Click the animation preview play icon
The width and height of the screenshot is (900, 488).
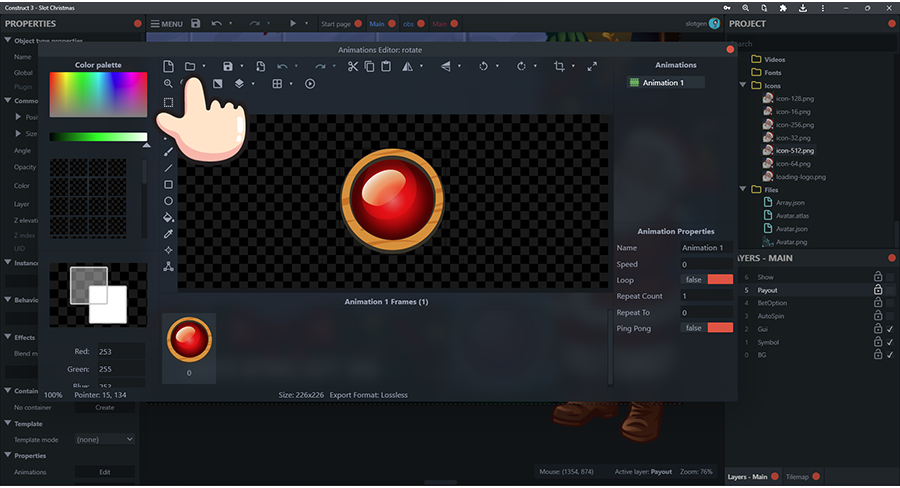[x=310, y=84]
